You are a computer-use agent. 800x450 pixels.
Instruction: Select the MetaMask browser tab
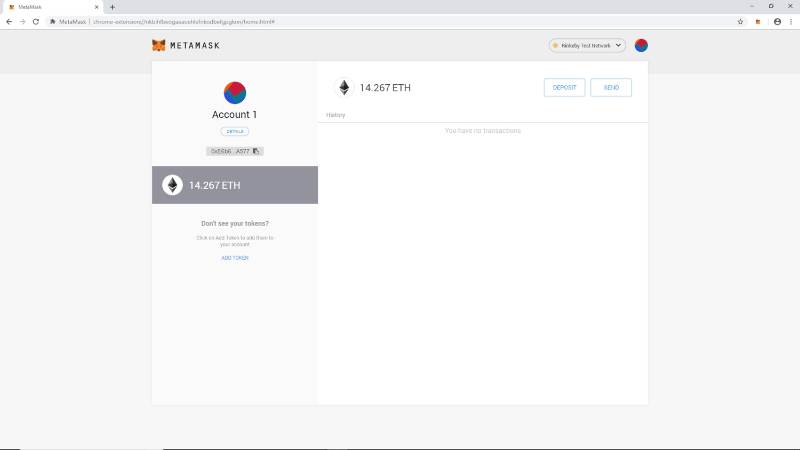[53, 7]
